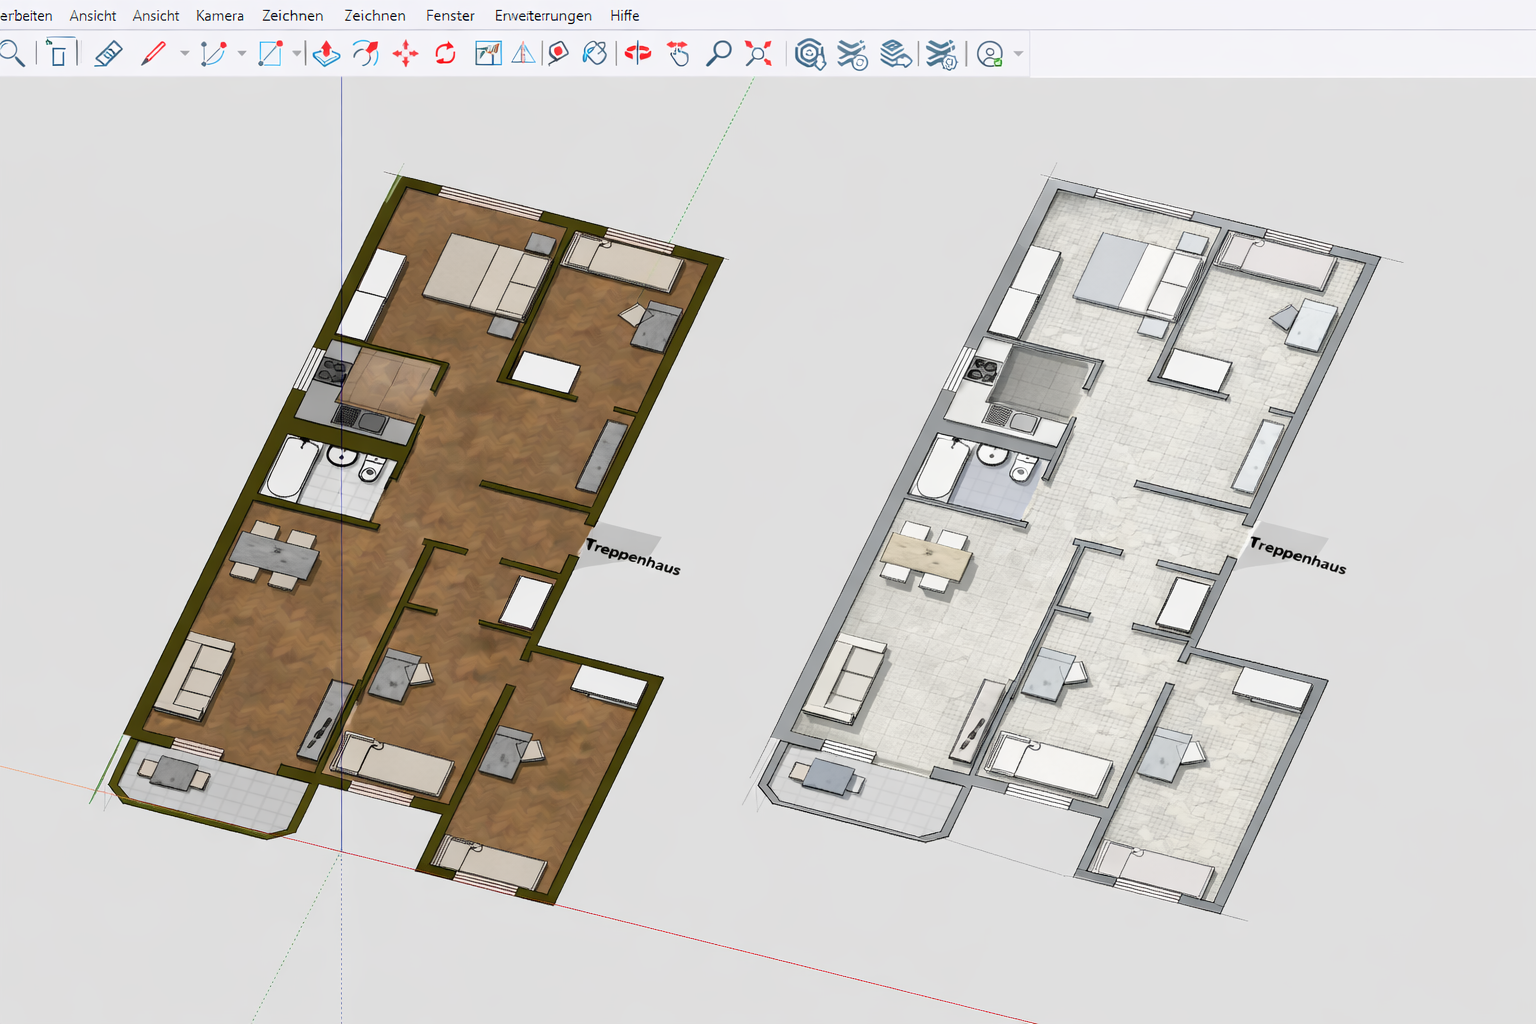Image resolution: width=1536 pixels, height=1024 pixels.
Task: Activate the Pan hand tool
Action: click(679, 53)
